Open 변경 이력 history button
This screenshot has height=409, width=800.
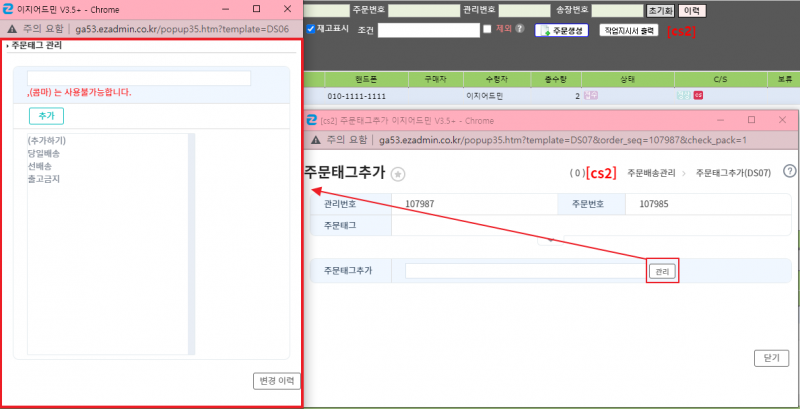tap(277, 381)
